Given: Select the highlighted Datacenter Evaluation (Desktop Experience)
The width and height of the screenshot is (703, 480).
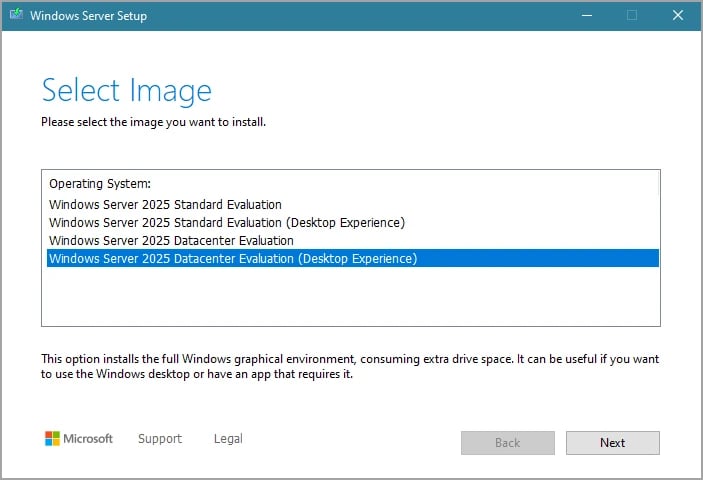Looking at the screenshot, I should click(232, 259).
